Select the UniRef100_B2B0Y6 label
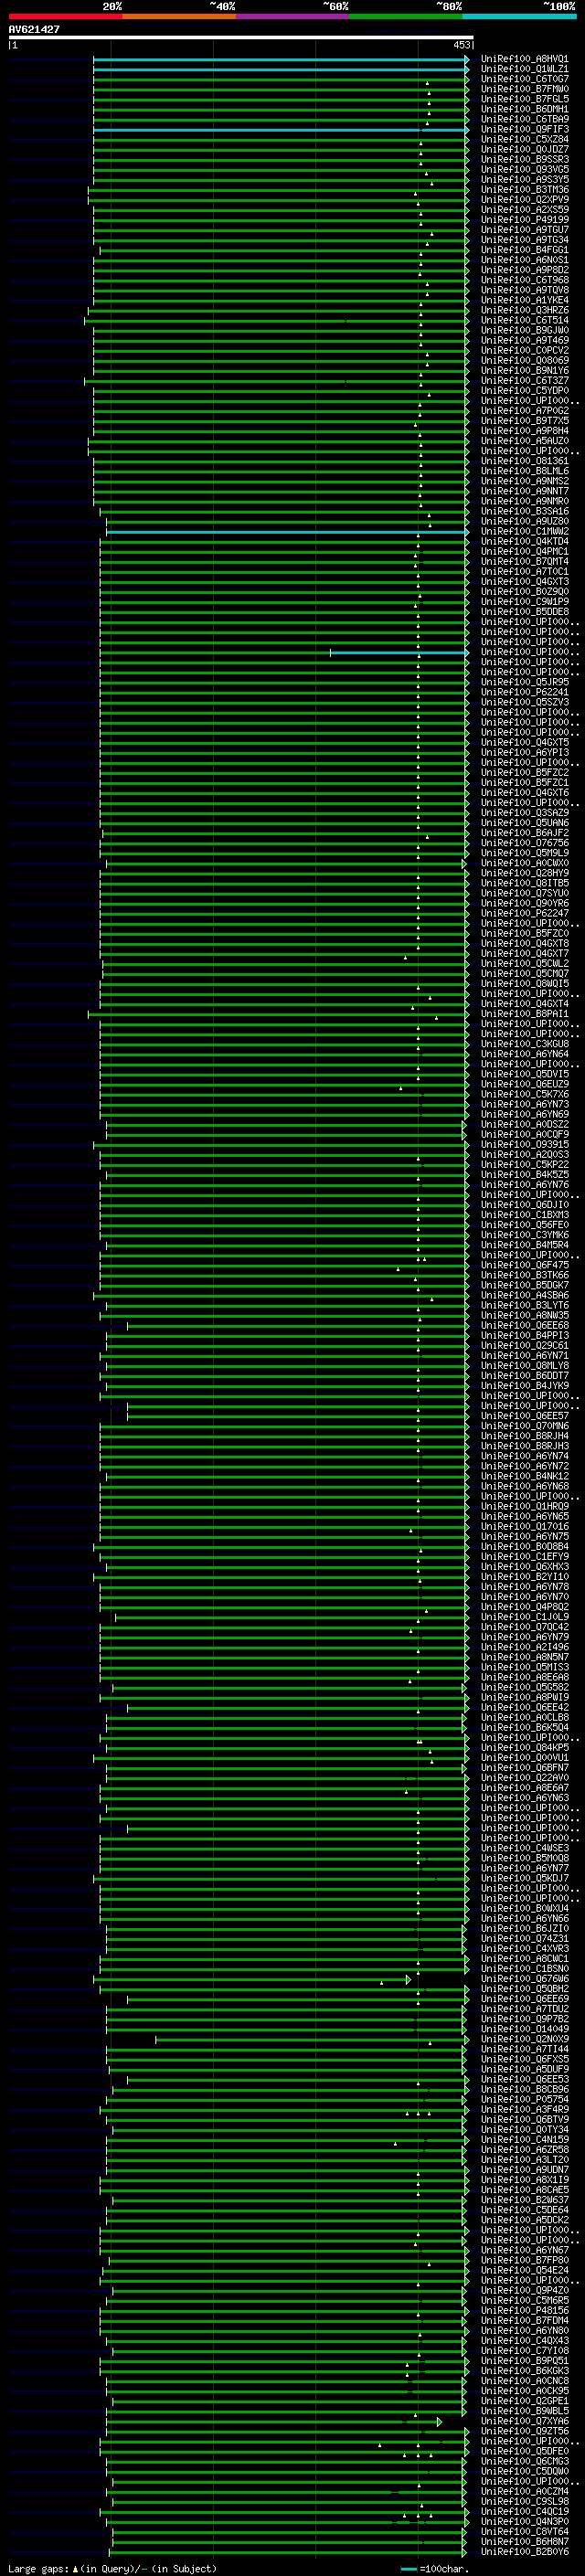The image size is (585, 2576). coord(524,2552)
